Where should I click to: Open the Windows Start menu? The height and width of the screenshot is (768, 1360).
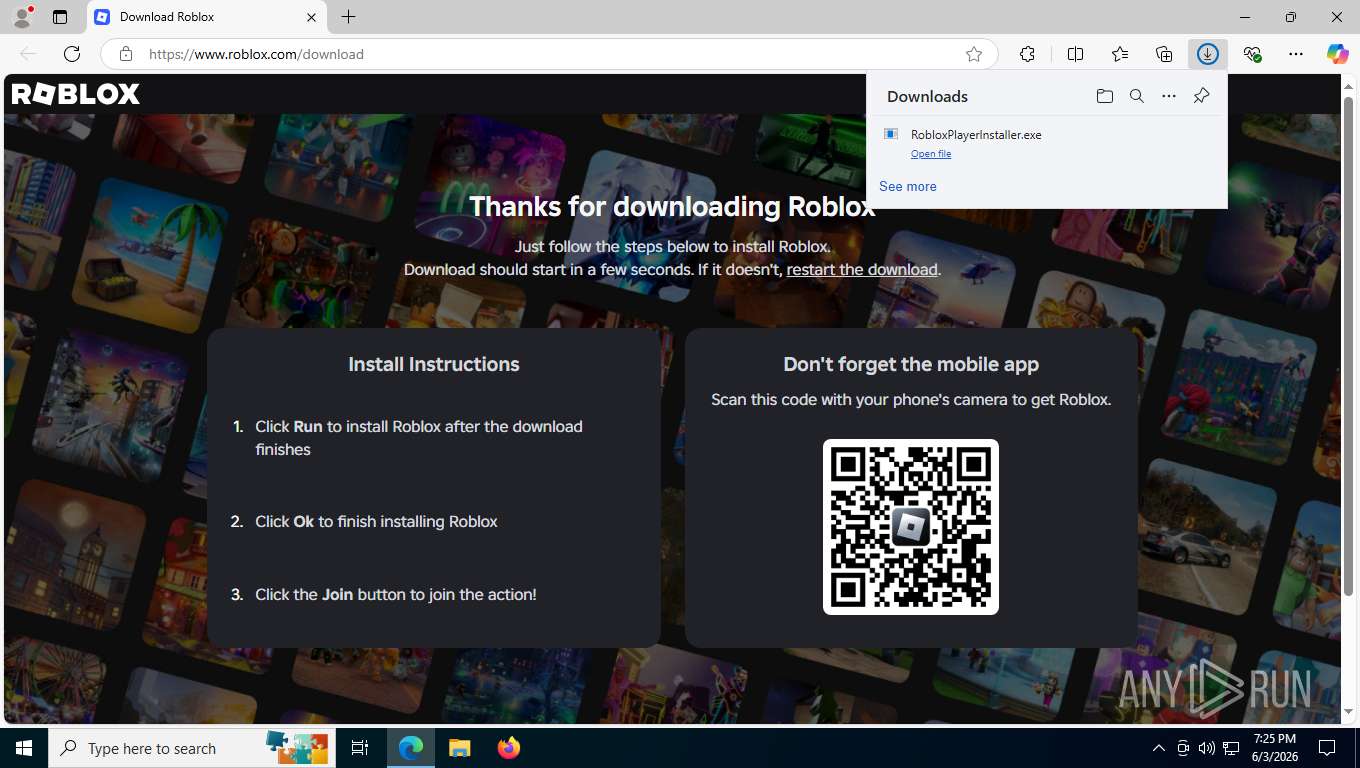pyautogui.click(x=24, y=748)
